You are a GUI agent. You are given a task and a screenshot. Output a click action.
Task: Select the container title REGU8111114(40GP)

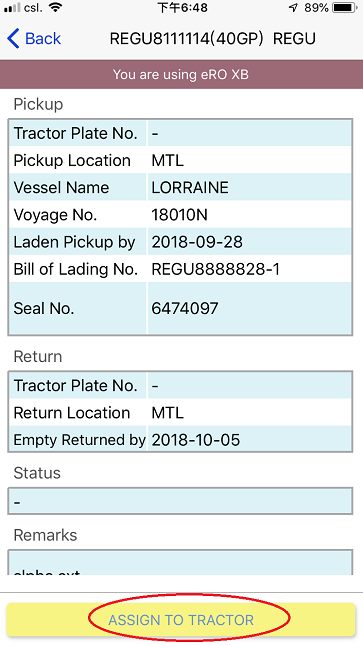pos(186,39)
